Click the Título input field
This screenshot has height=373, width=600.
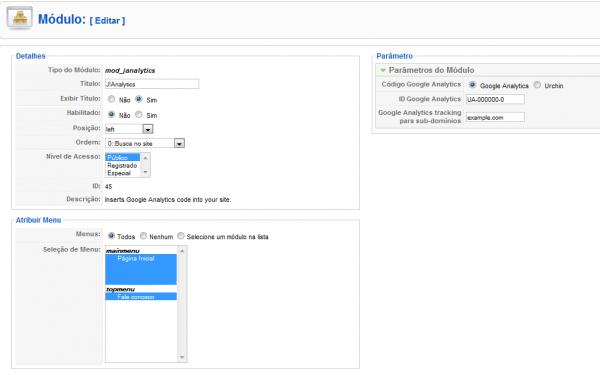pyautogui.click(x=152, y=84)
